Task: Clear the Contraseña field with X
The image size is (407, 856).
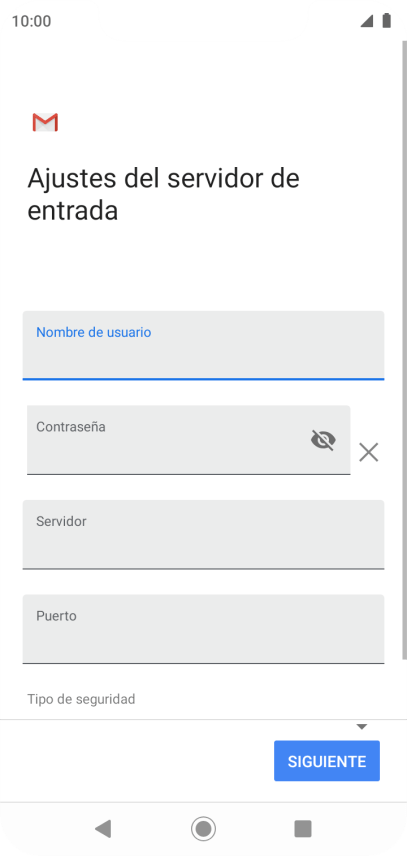Action: tap(369, 452)
